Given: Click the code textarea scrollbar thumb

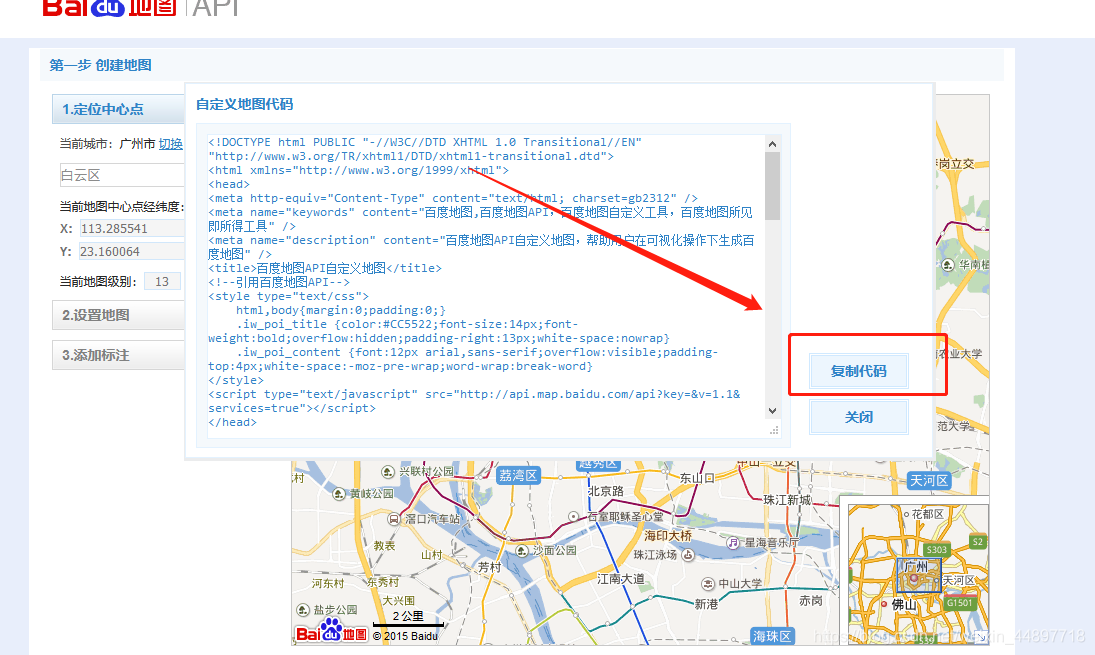Looking at the screenshot, I should point(772,186).
